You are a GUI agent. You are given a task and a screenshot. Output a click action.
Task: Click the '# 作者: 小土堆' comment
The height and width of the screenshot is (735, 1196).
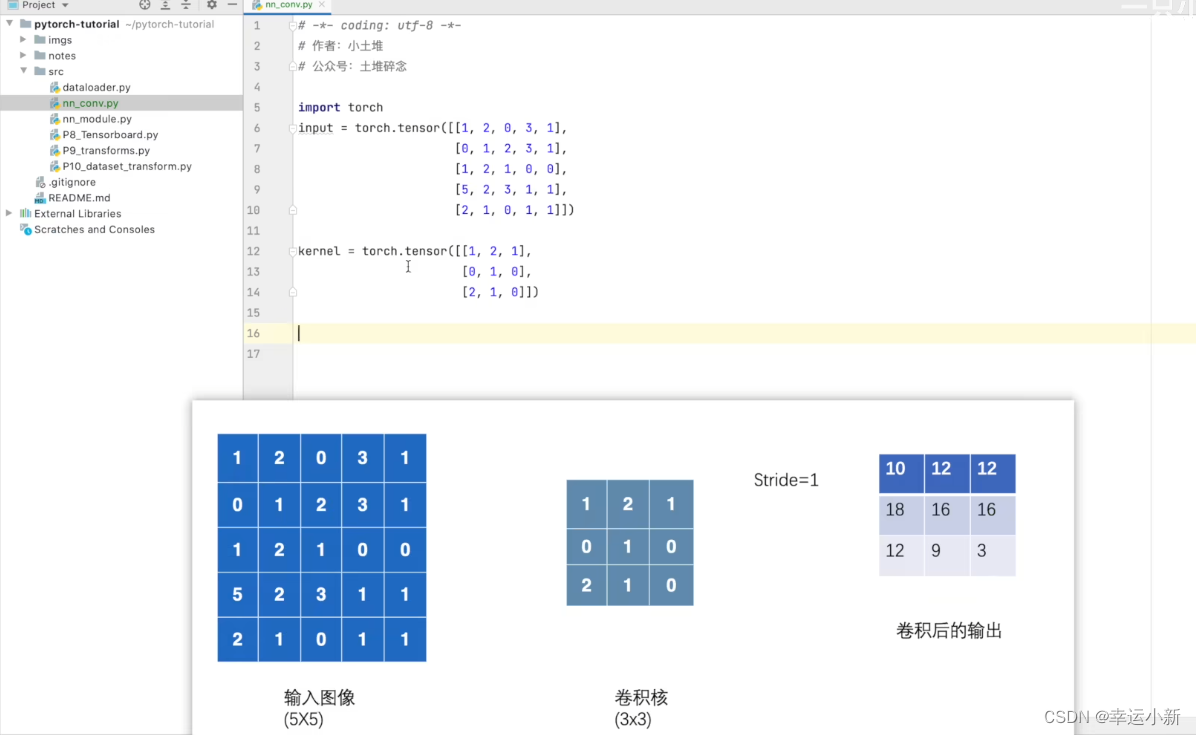tap(340, 46)
